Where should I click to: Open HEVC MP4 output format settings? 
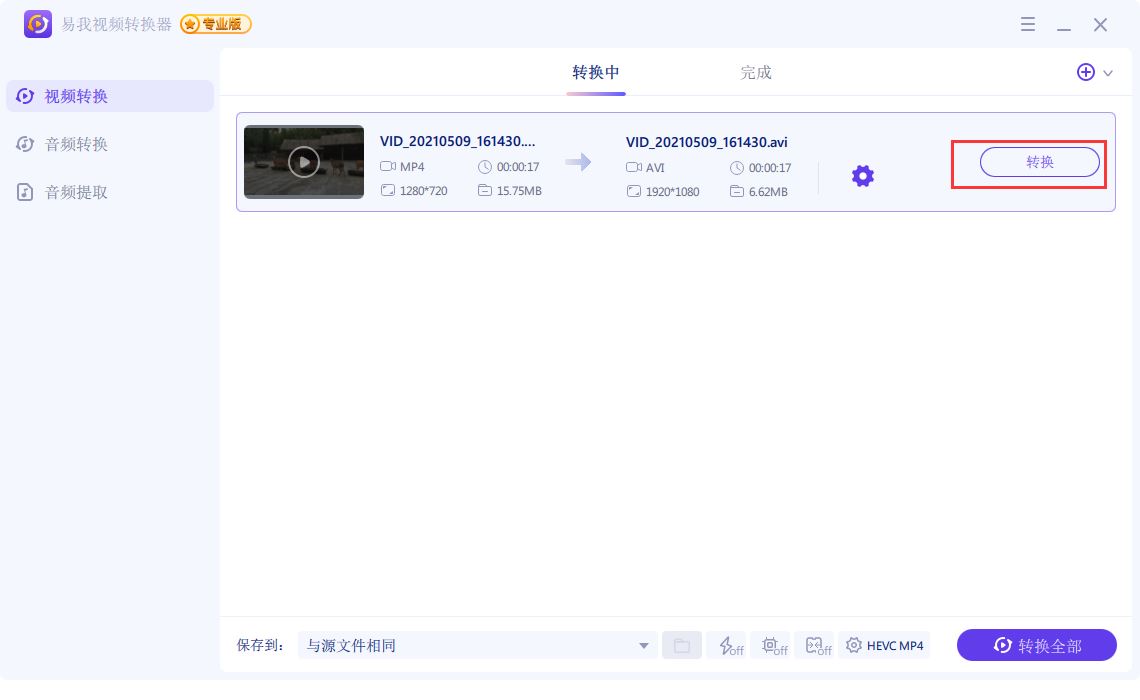coord(884,645)
